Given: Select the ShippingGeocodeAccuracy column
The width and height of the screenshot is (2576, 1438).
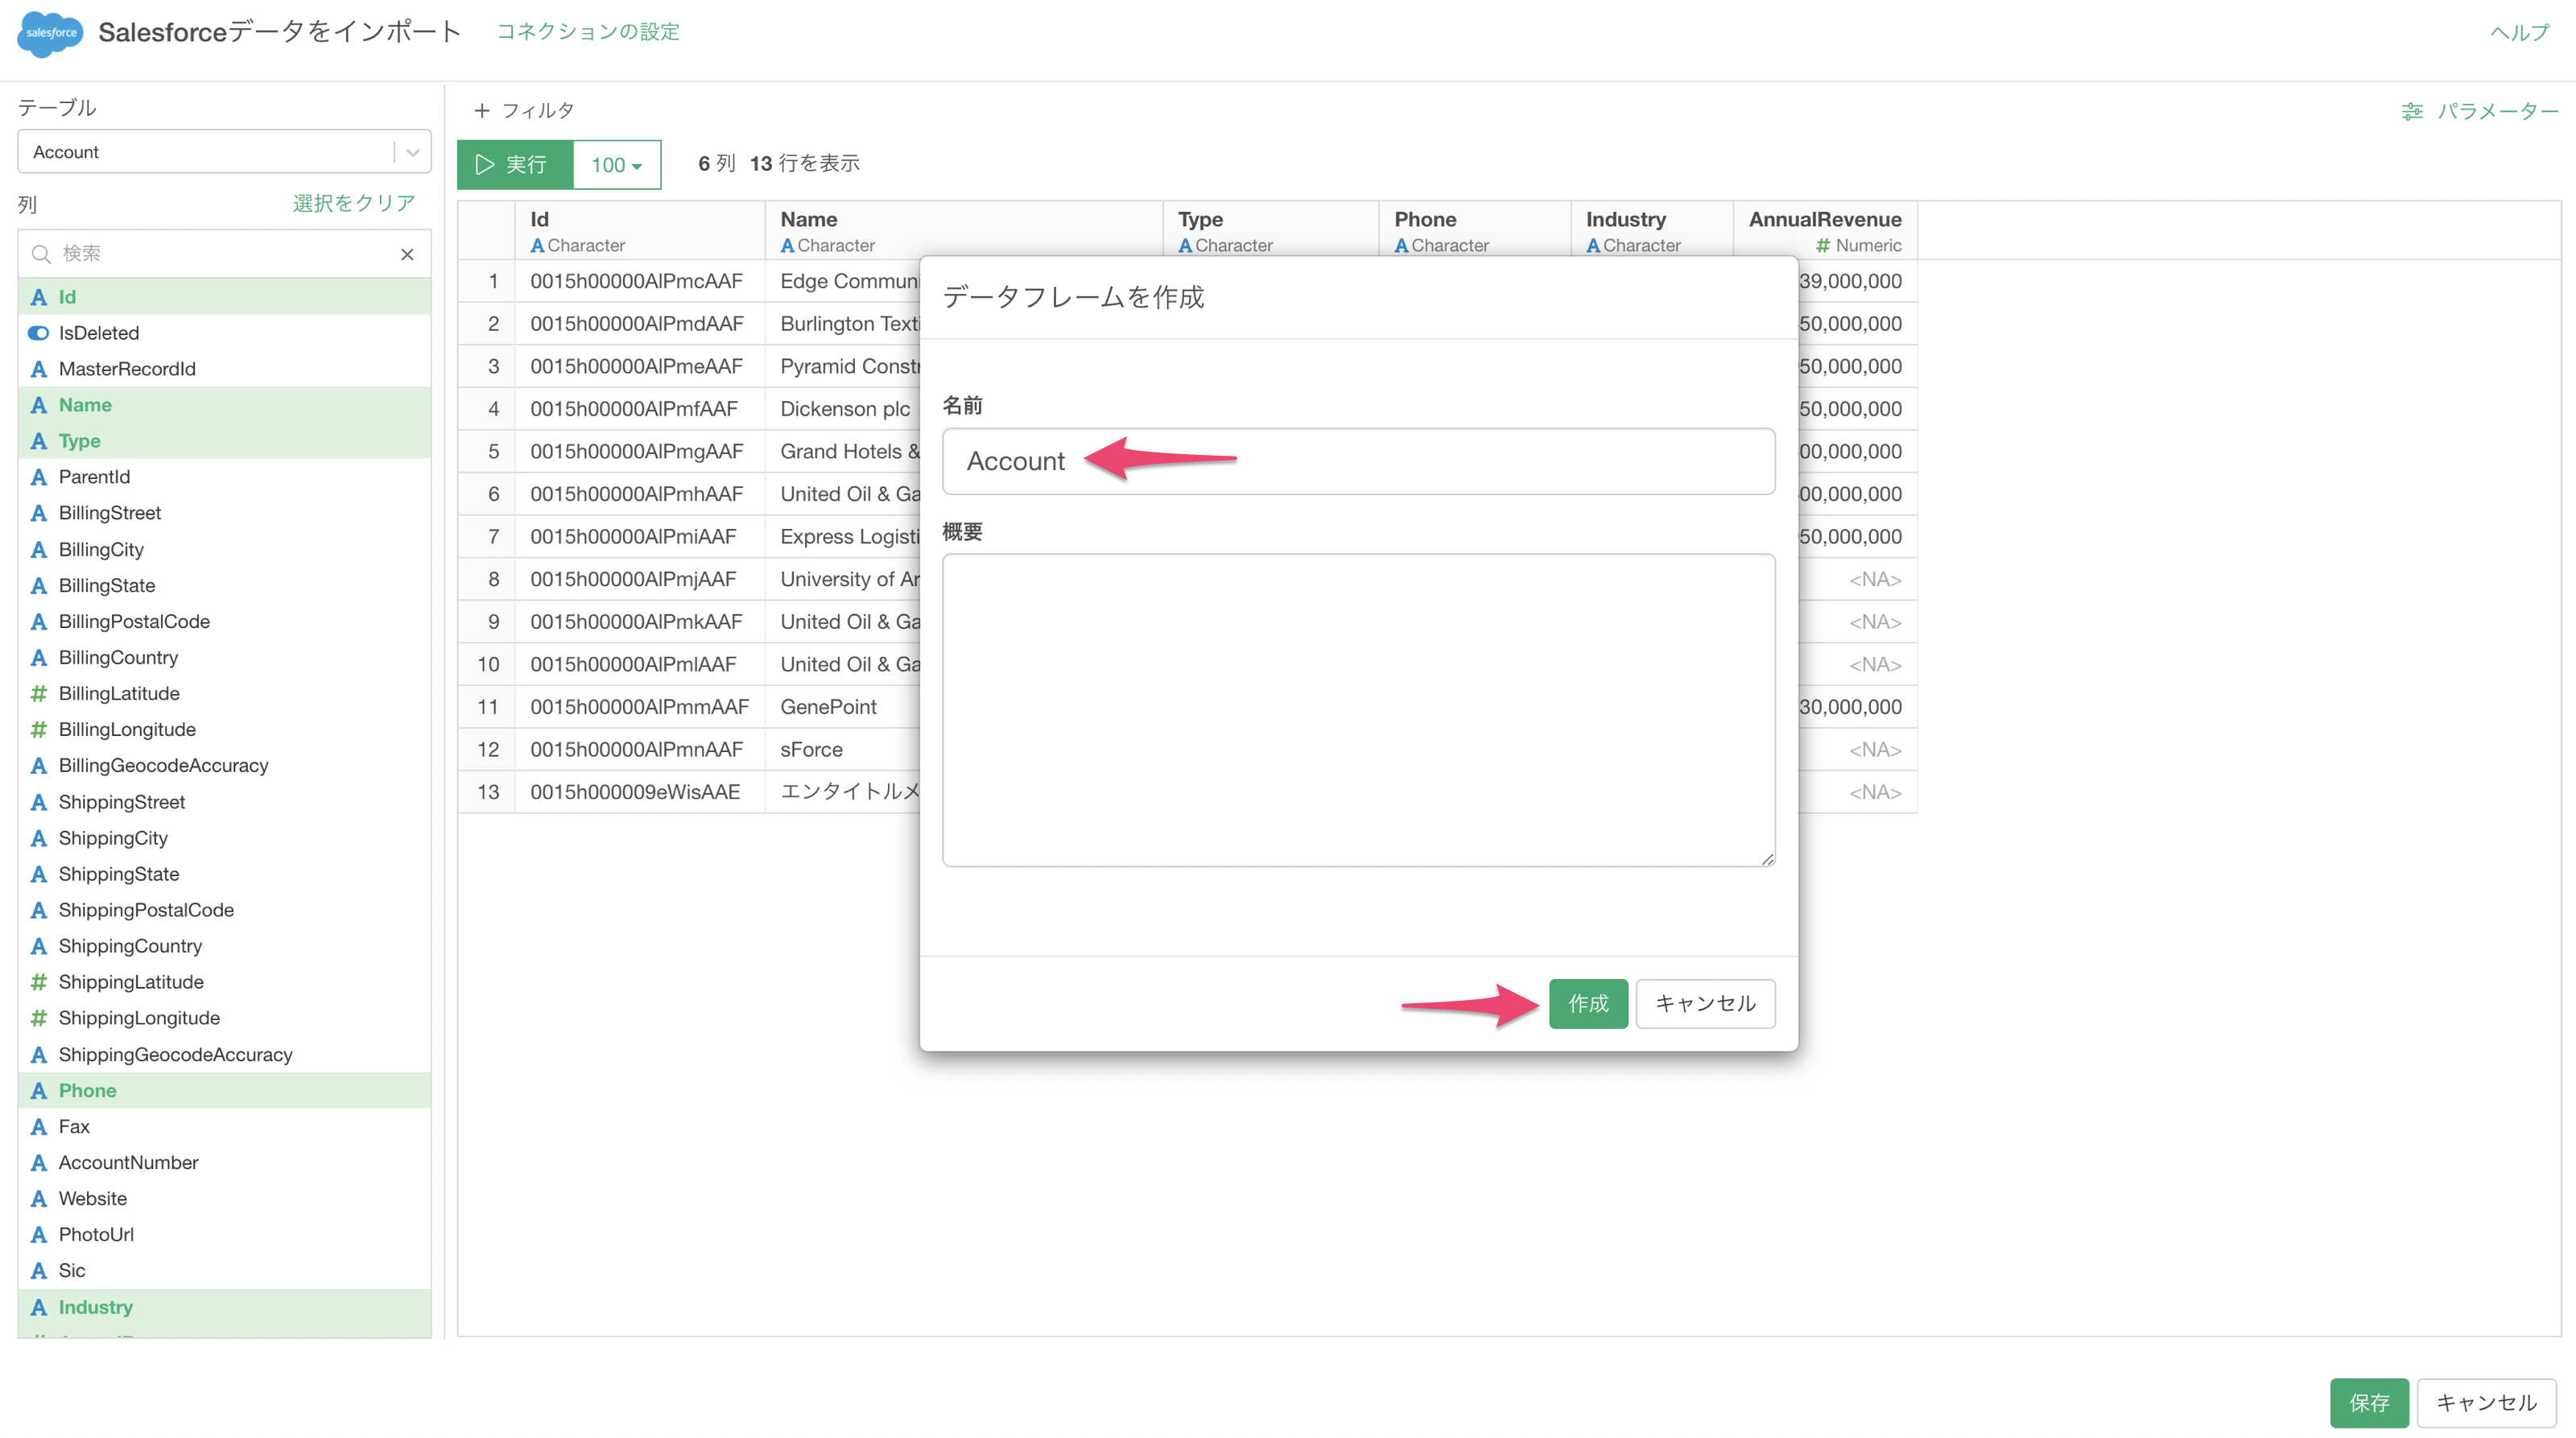Looking at the screenshot, I should pyautogui.click(x=225, y=1054).
